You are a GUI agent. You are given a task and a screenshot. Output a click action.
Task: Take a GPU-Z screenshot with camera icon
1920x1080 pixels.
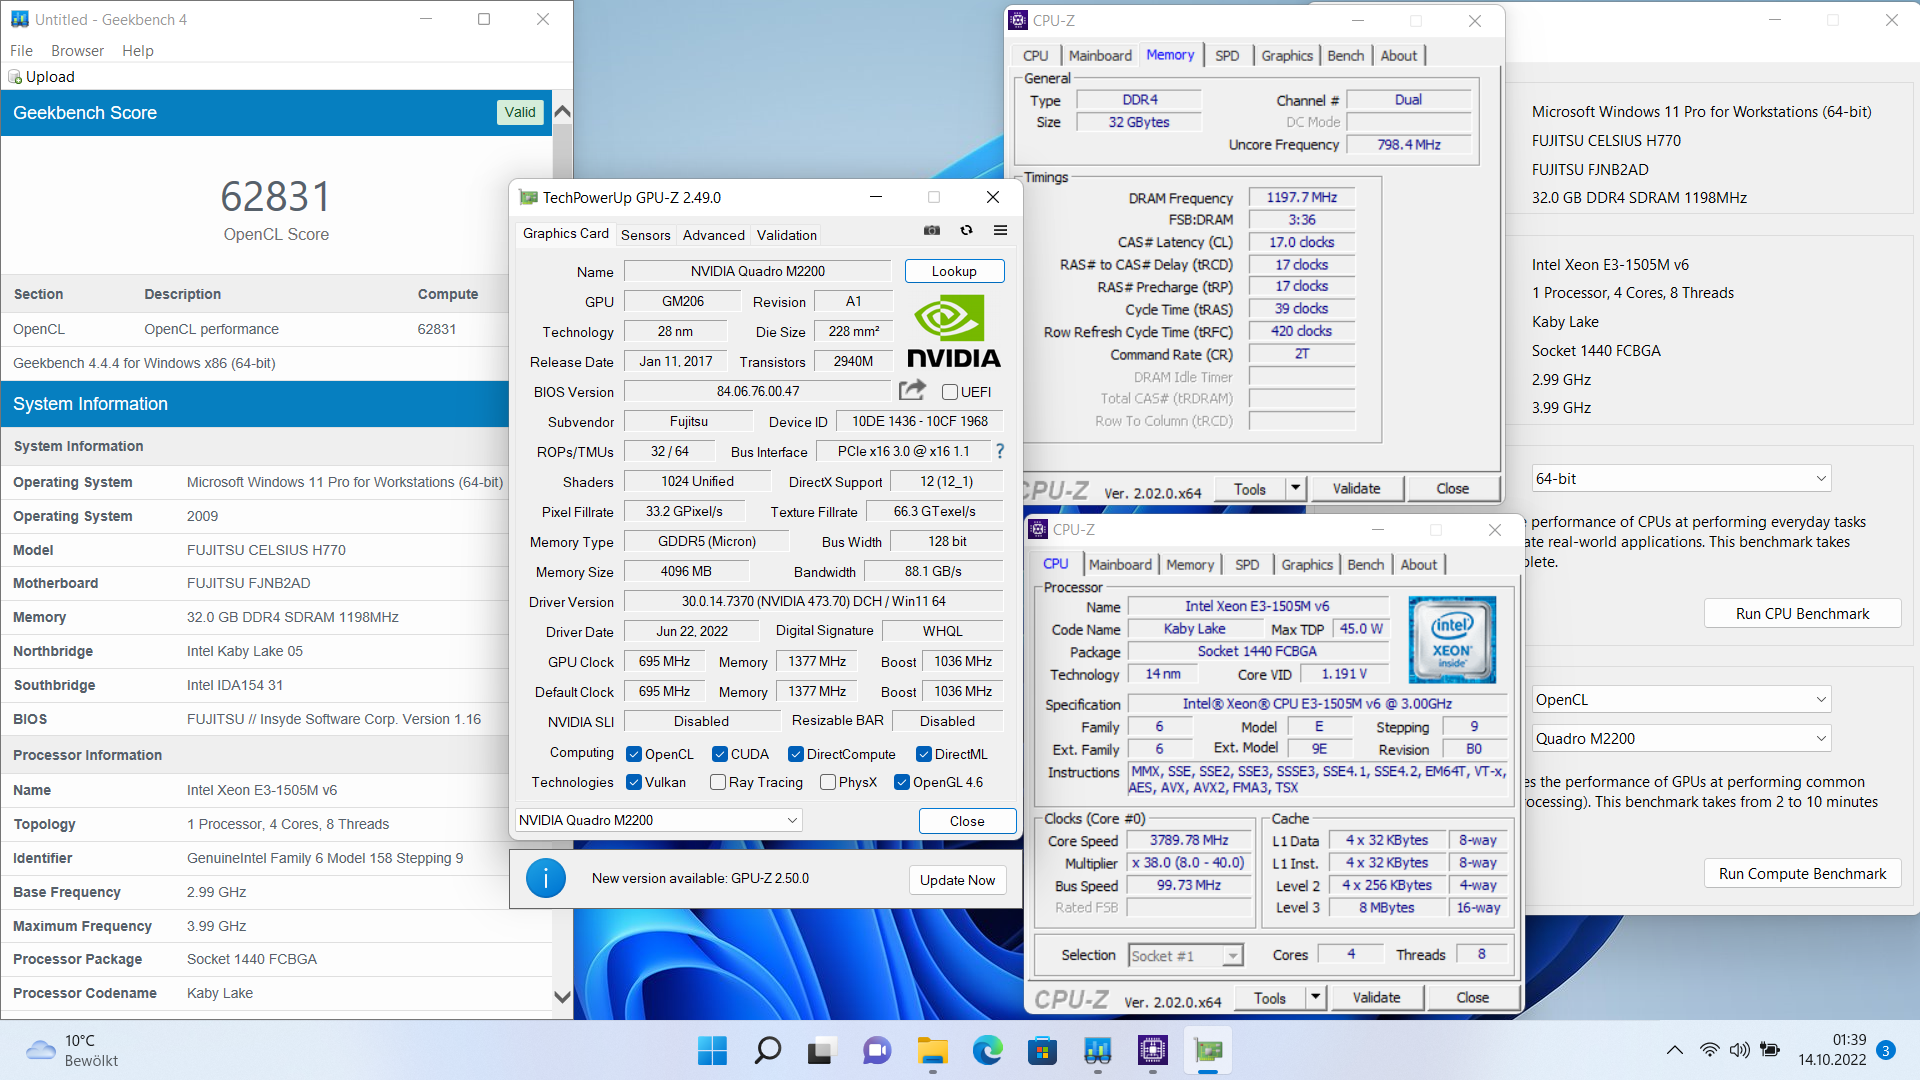(932, 230)
